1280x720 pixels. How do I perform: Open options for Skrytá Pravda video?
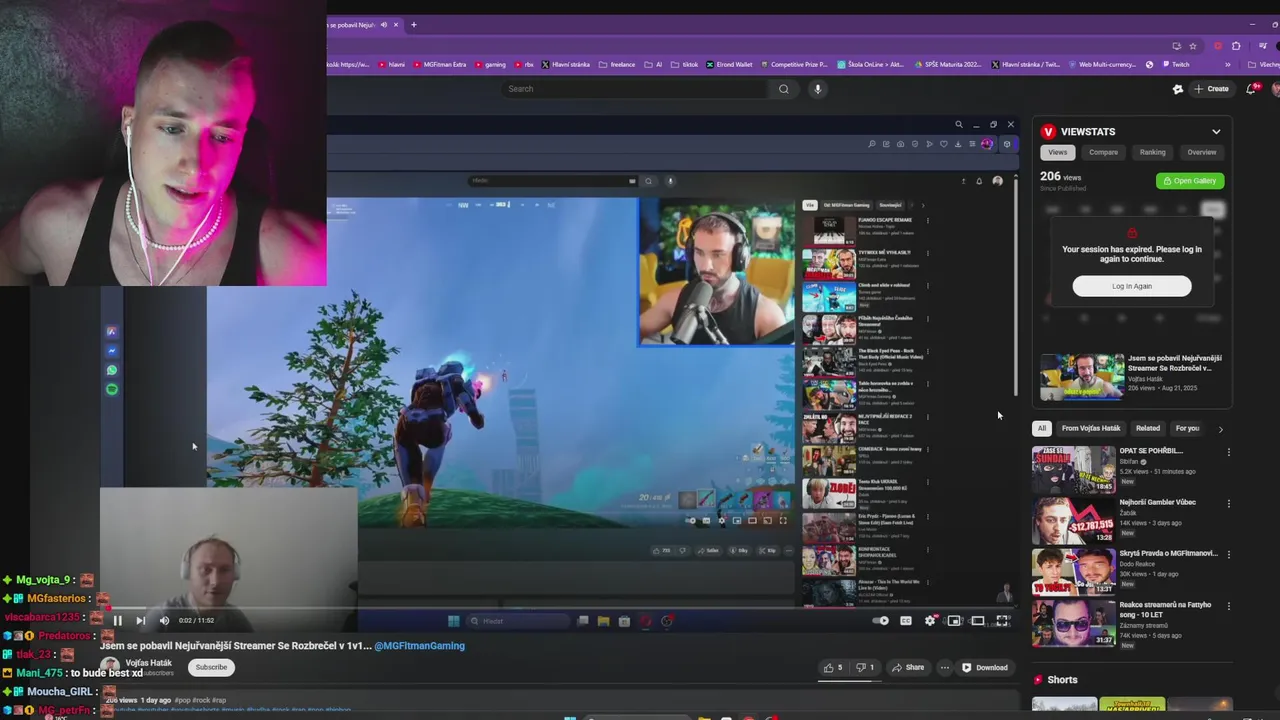pos(1228,554)
